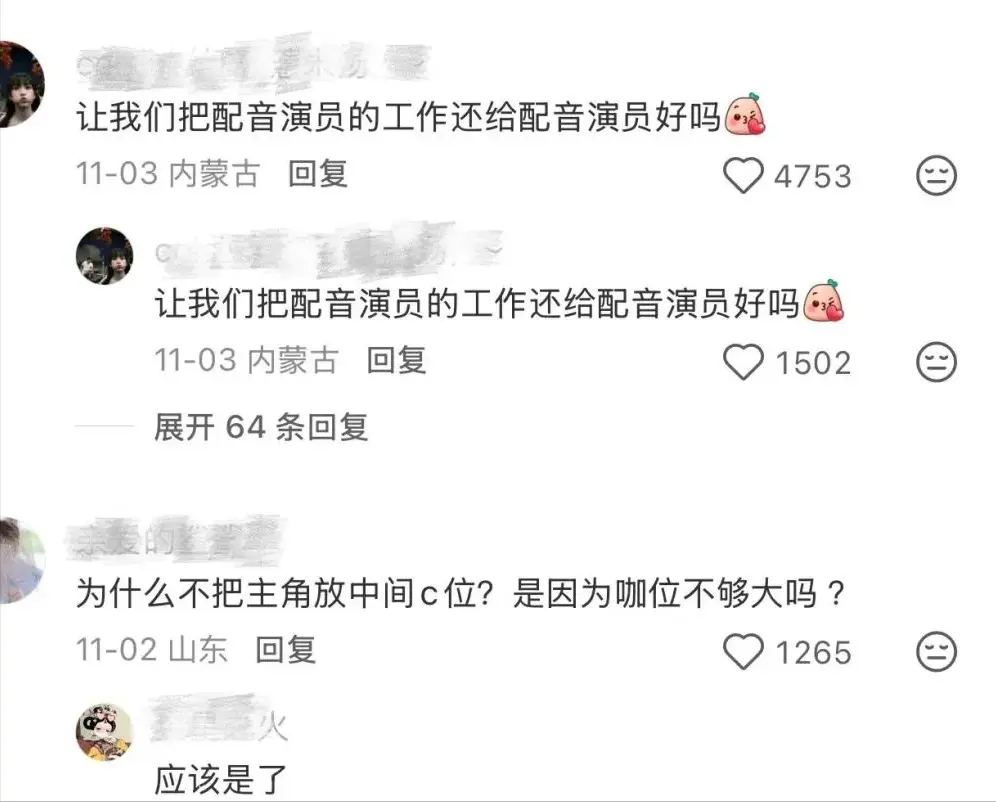This screenshot has width=996, height=802.
Task: Open the top commenter's avatar
Action: click(22, 85)
